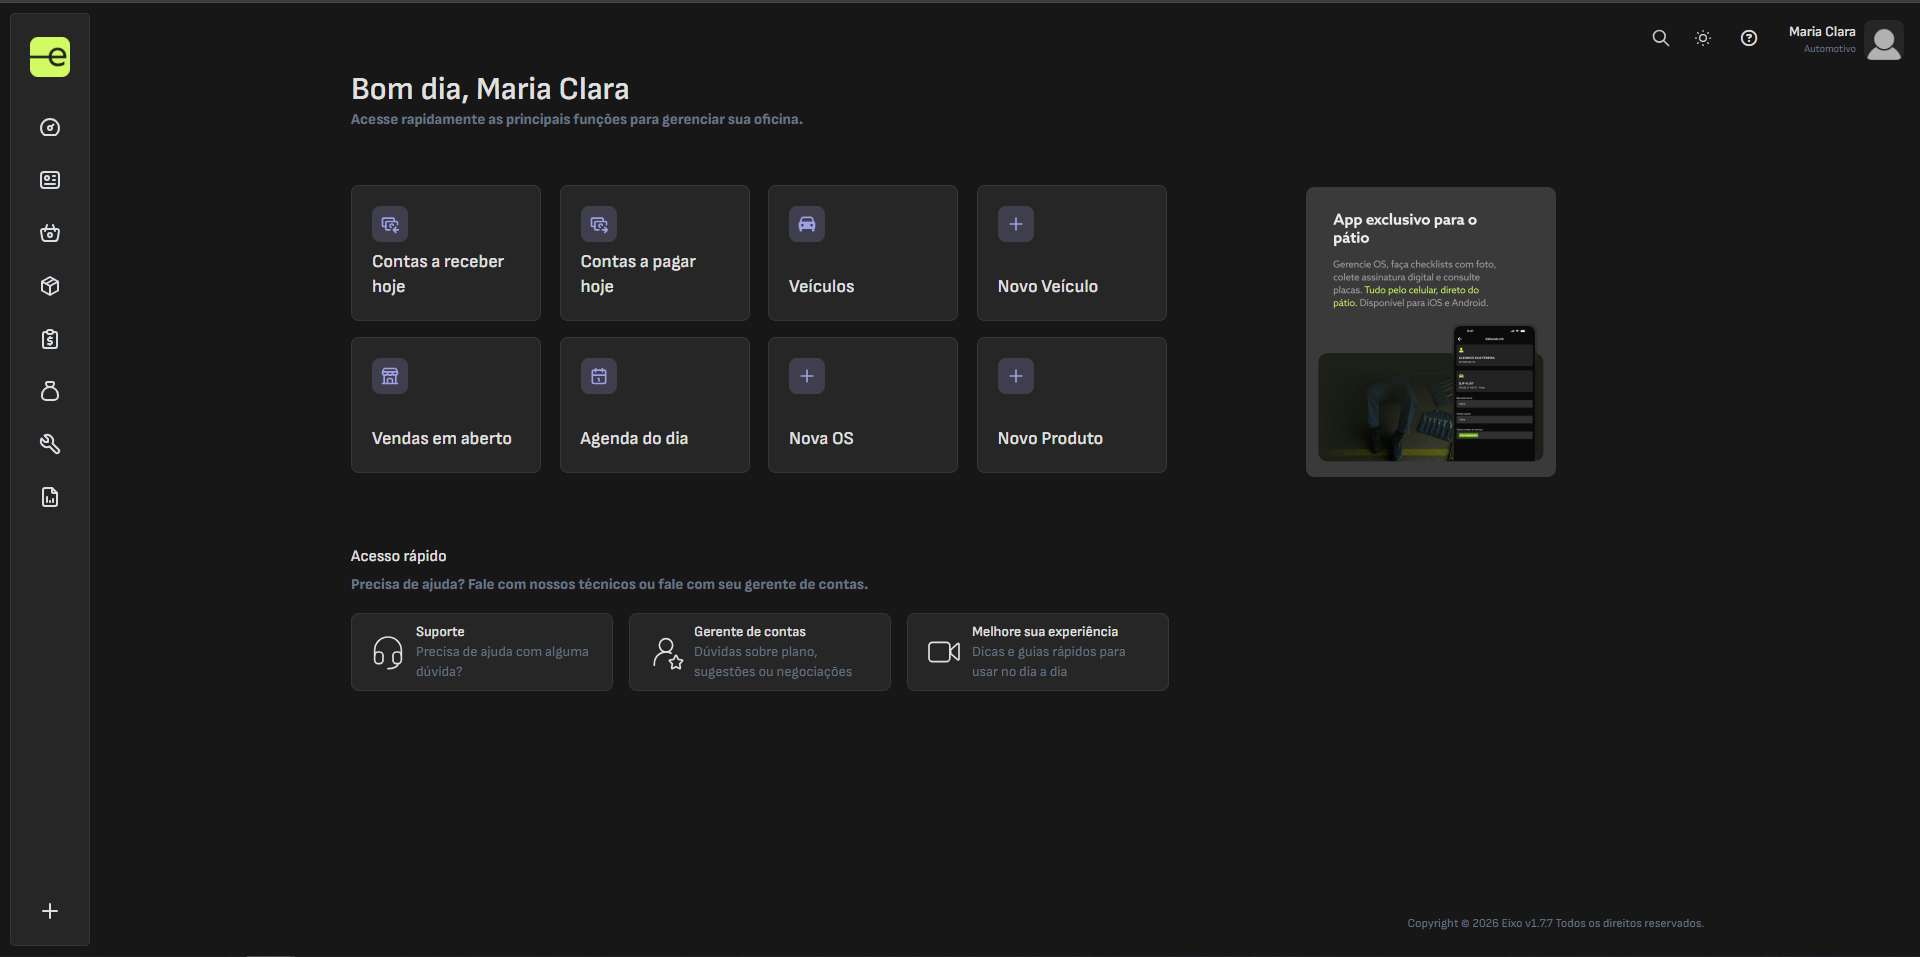1920x957 pixels.
Task: Open the products box icon in sidebar
Action: pyautogui.click(x=50, y=286)
